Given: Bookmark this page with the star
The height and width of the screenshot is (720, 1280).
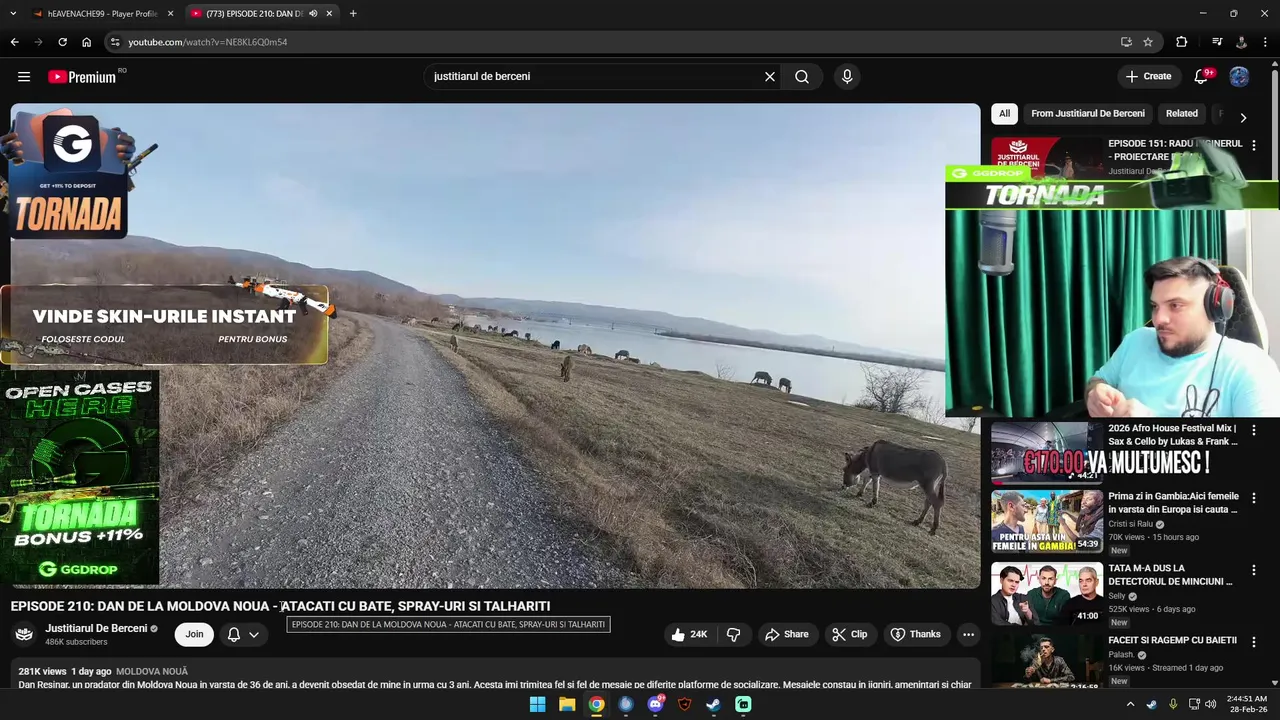Looking at the screenshot, I should (x=1148, y=42).
